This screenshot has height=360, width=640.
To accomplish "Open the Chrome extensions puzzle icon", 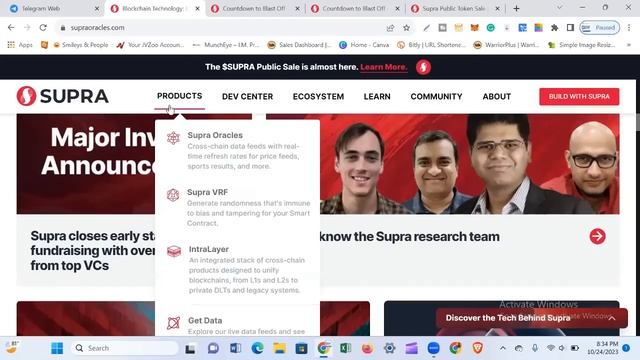I will (x=554, y=28).
